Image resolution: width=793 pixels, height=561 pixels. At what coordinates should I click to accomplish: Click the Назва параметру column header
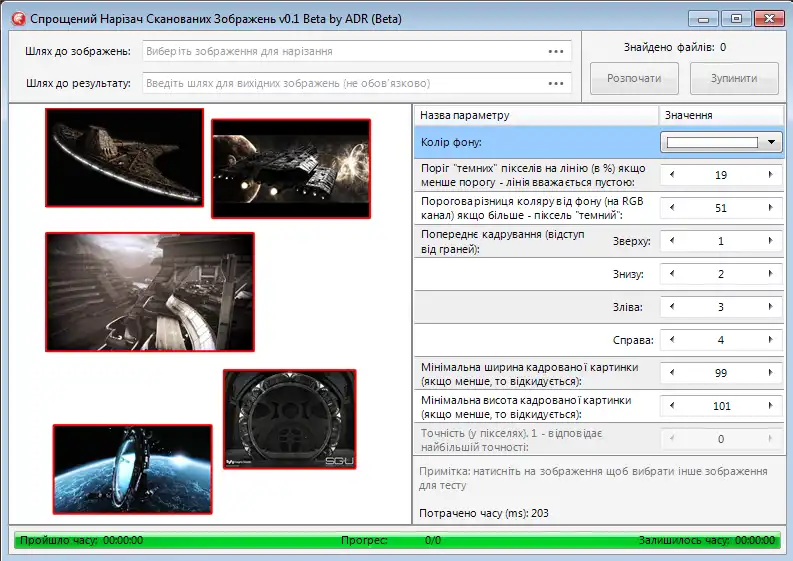click(536, 115)
